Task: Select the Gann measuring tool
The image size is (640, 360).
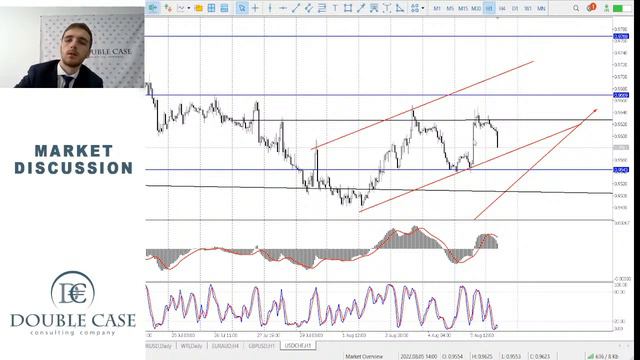Action: coord(387,8)
